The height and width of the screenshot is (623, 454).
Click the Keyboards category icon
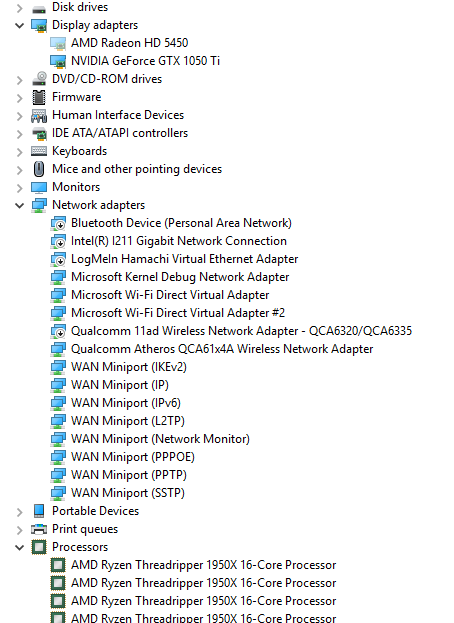(39, 151)
